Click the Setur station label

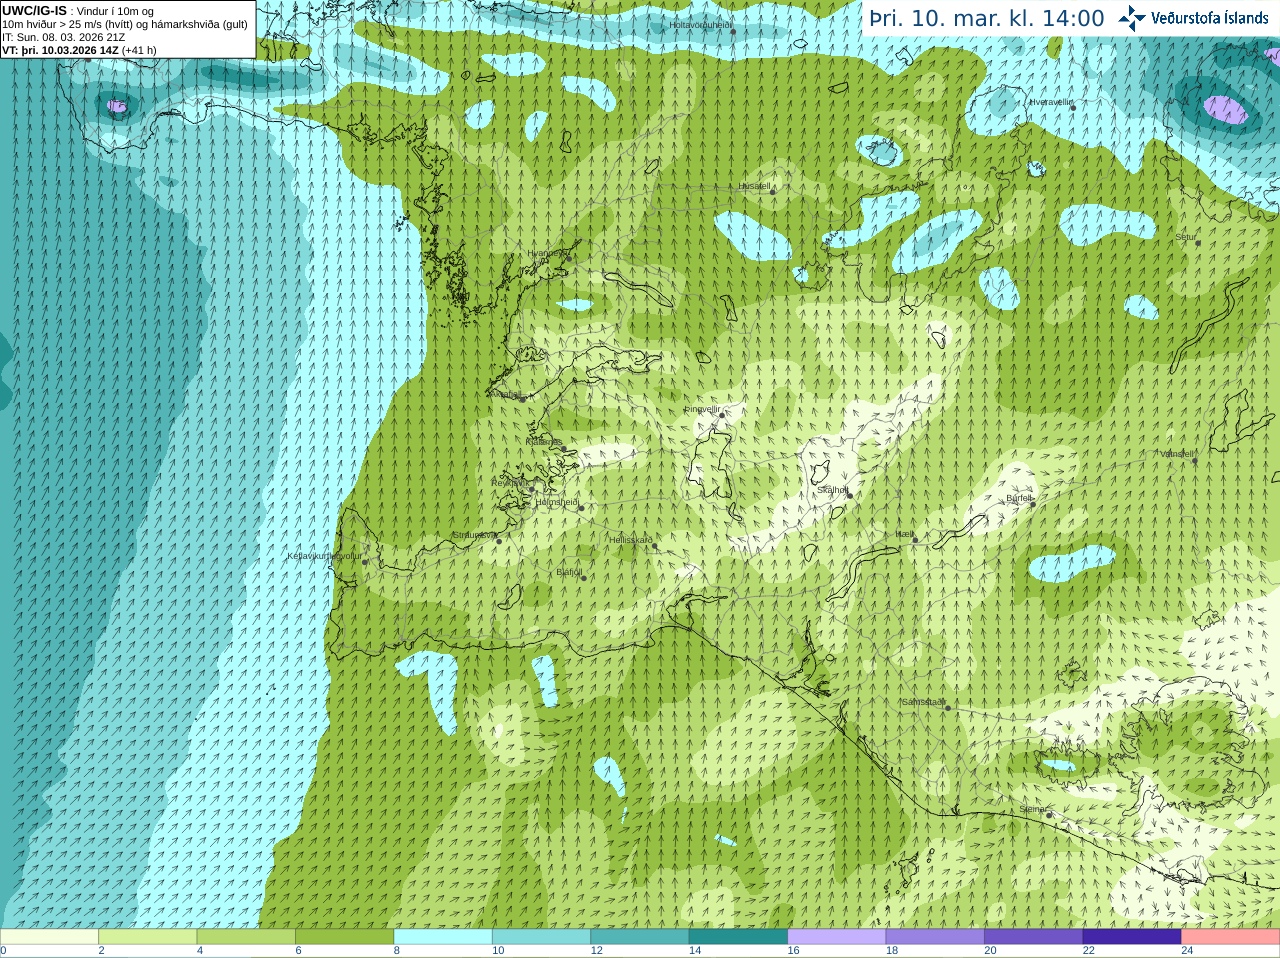(x=1185, y=238)
